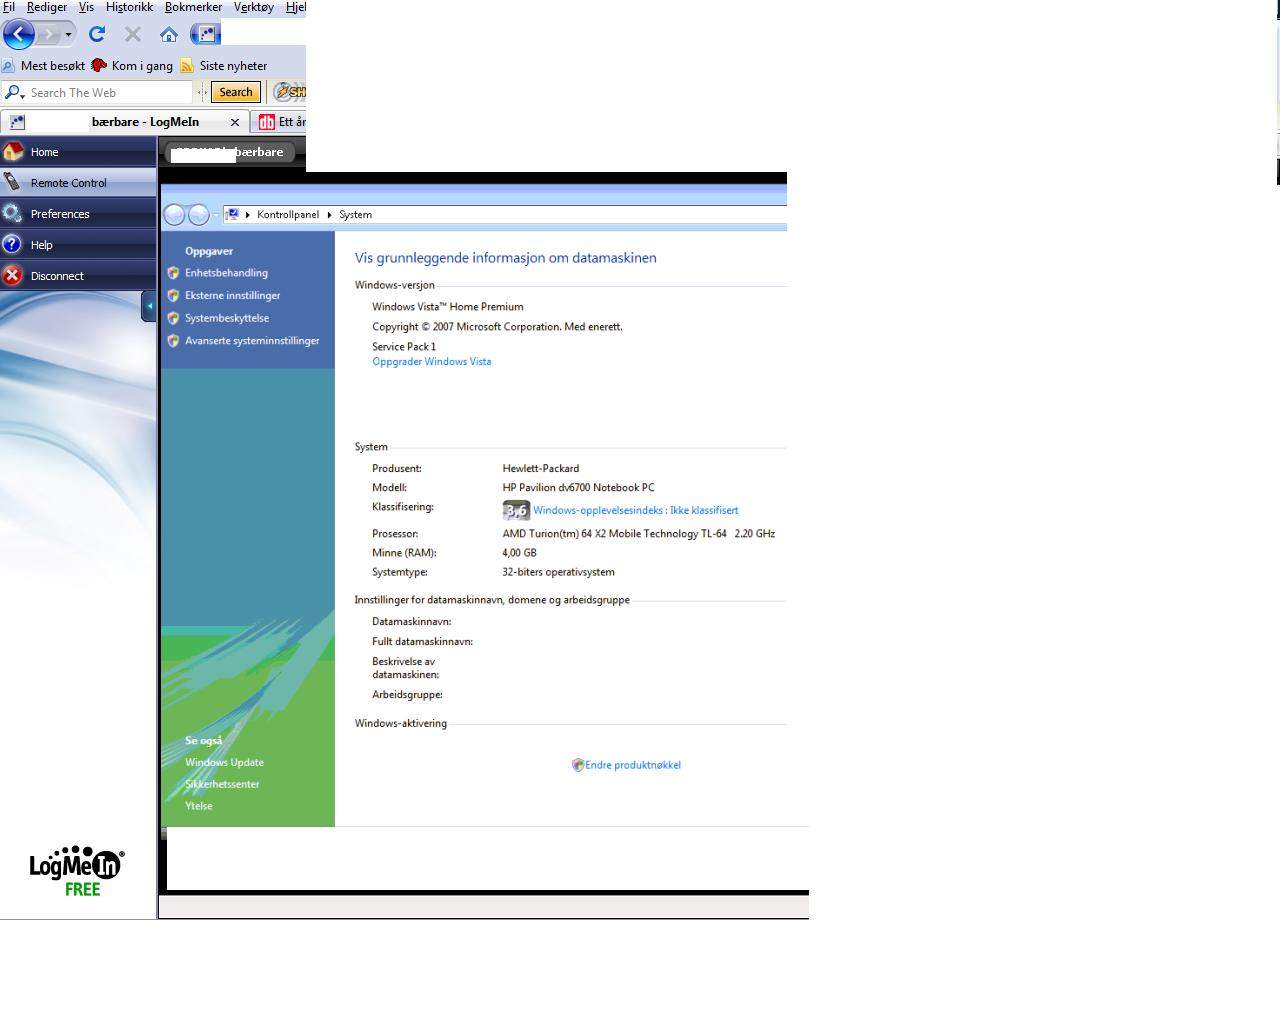Viewport: 1280px width, 1024px height.
Task: Open Enhetsbehandling task link
Action: [226, 272]
